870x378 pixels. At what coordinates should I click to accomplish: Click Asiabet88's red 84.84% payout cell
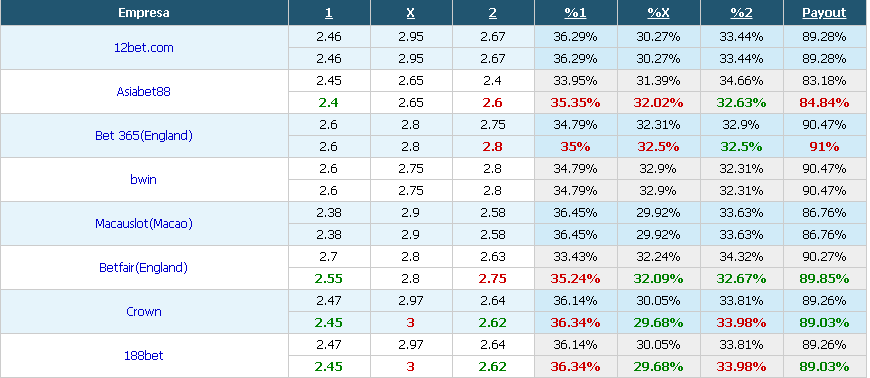824,103
